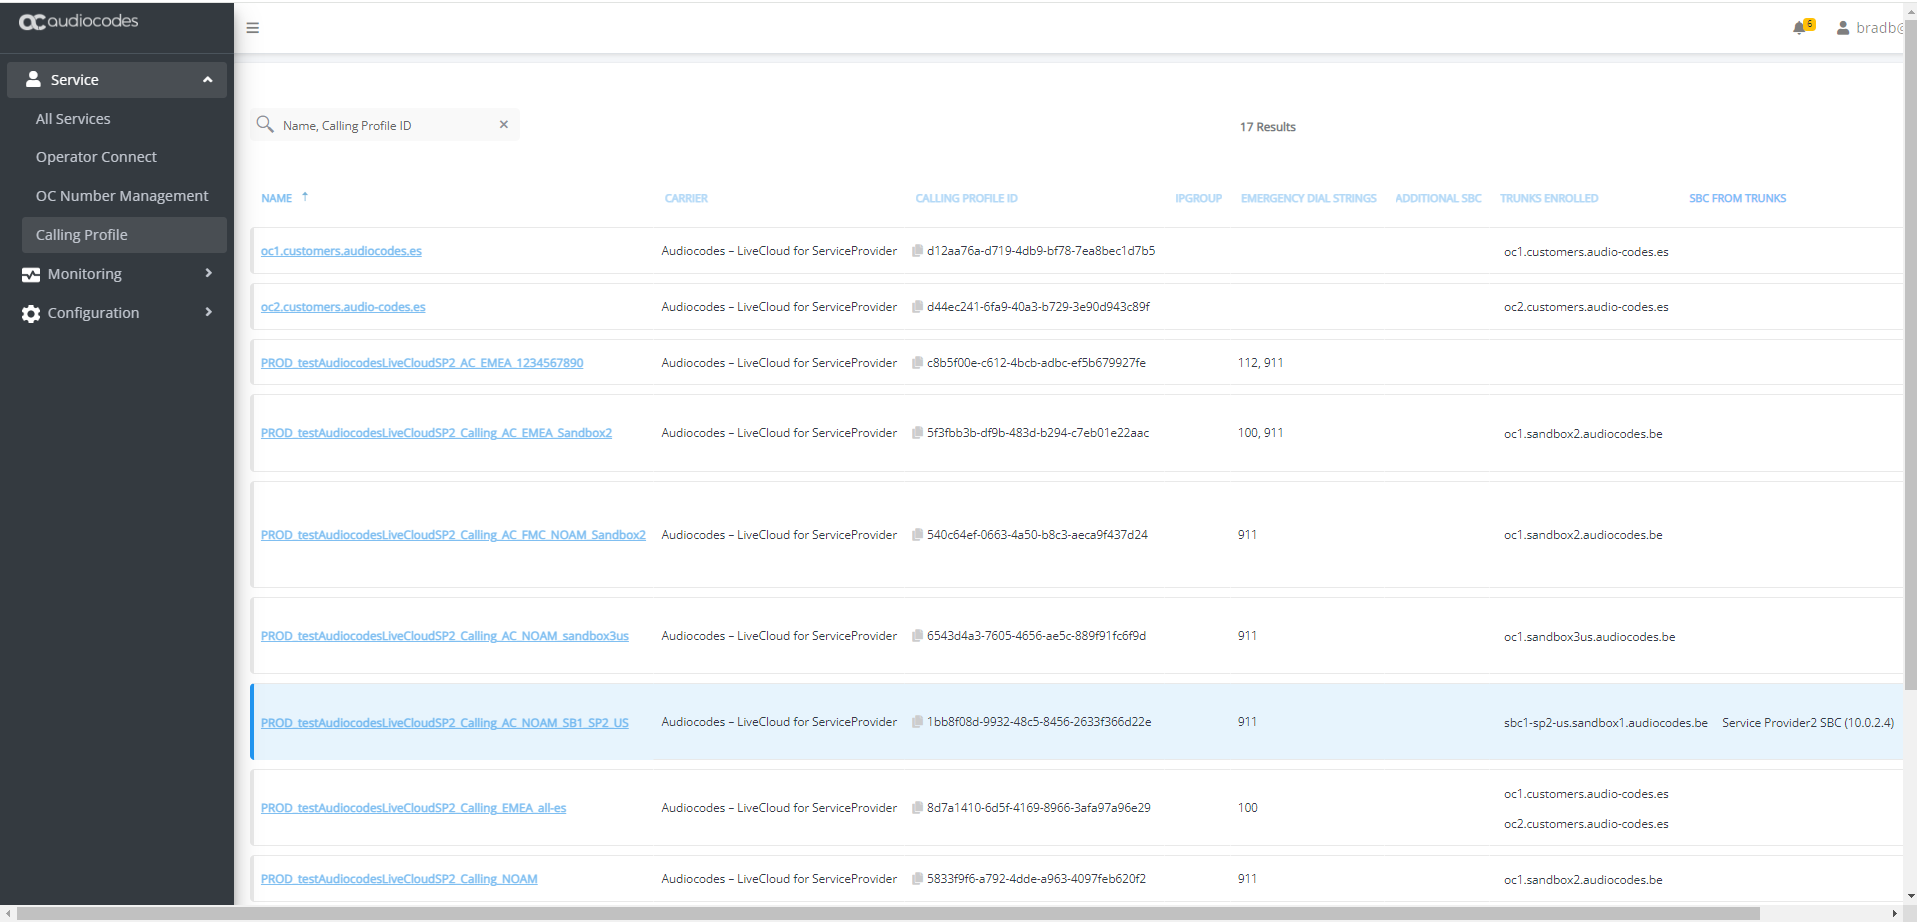
Task: Go to Operator Connect page
Action: (96, 157)
